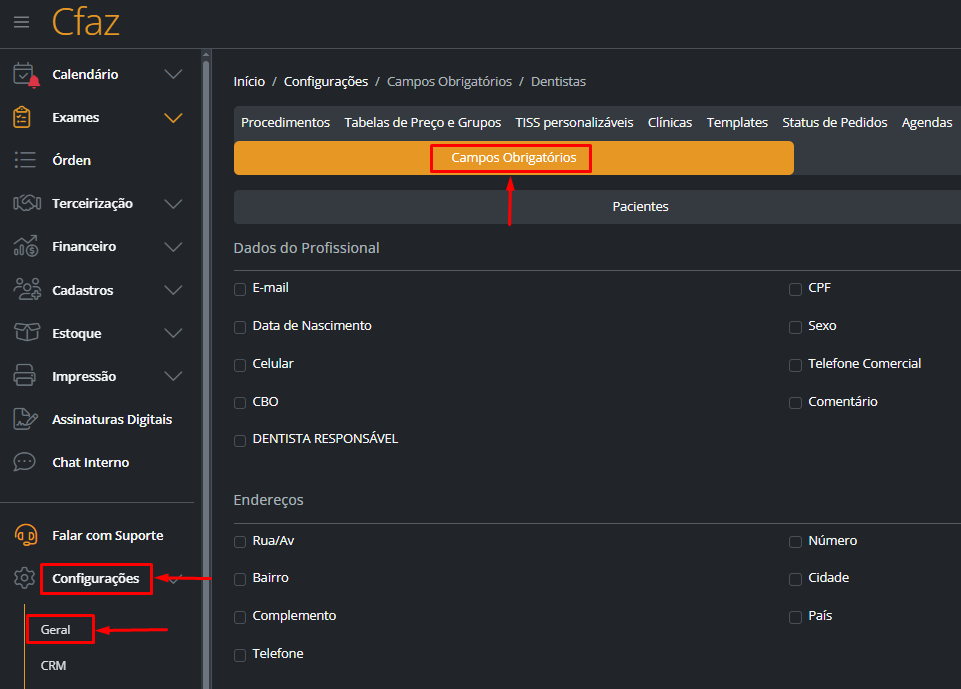Switch to Status de Pedidos tab
961x689 pixels.
pos(835,123)
